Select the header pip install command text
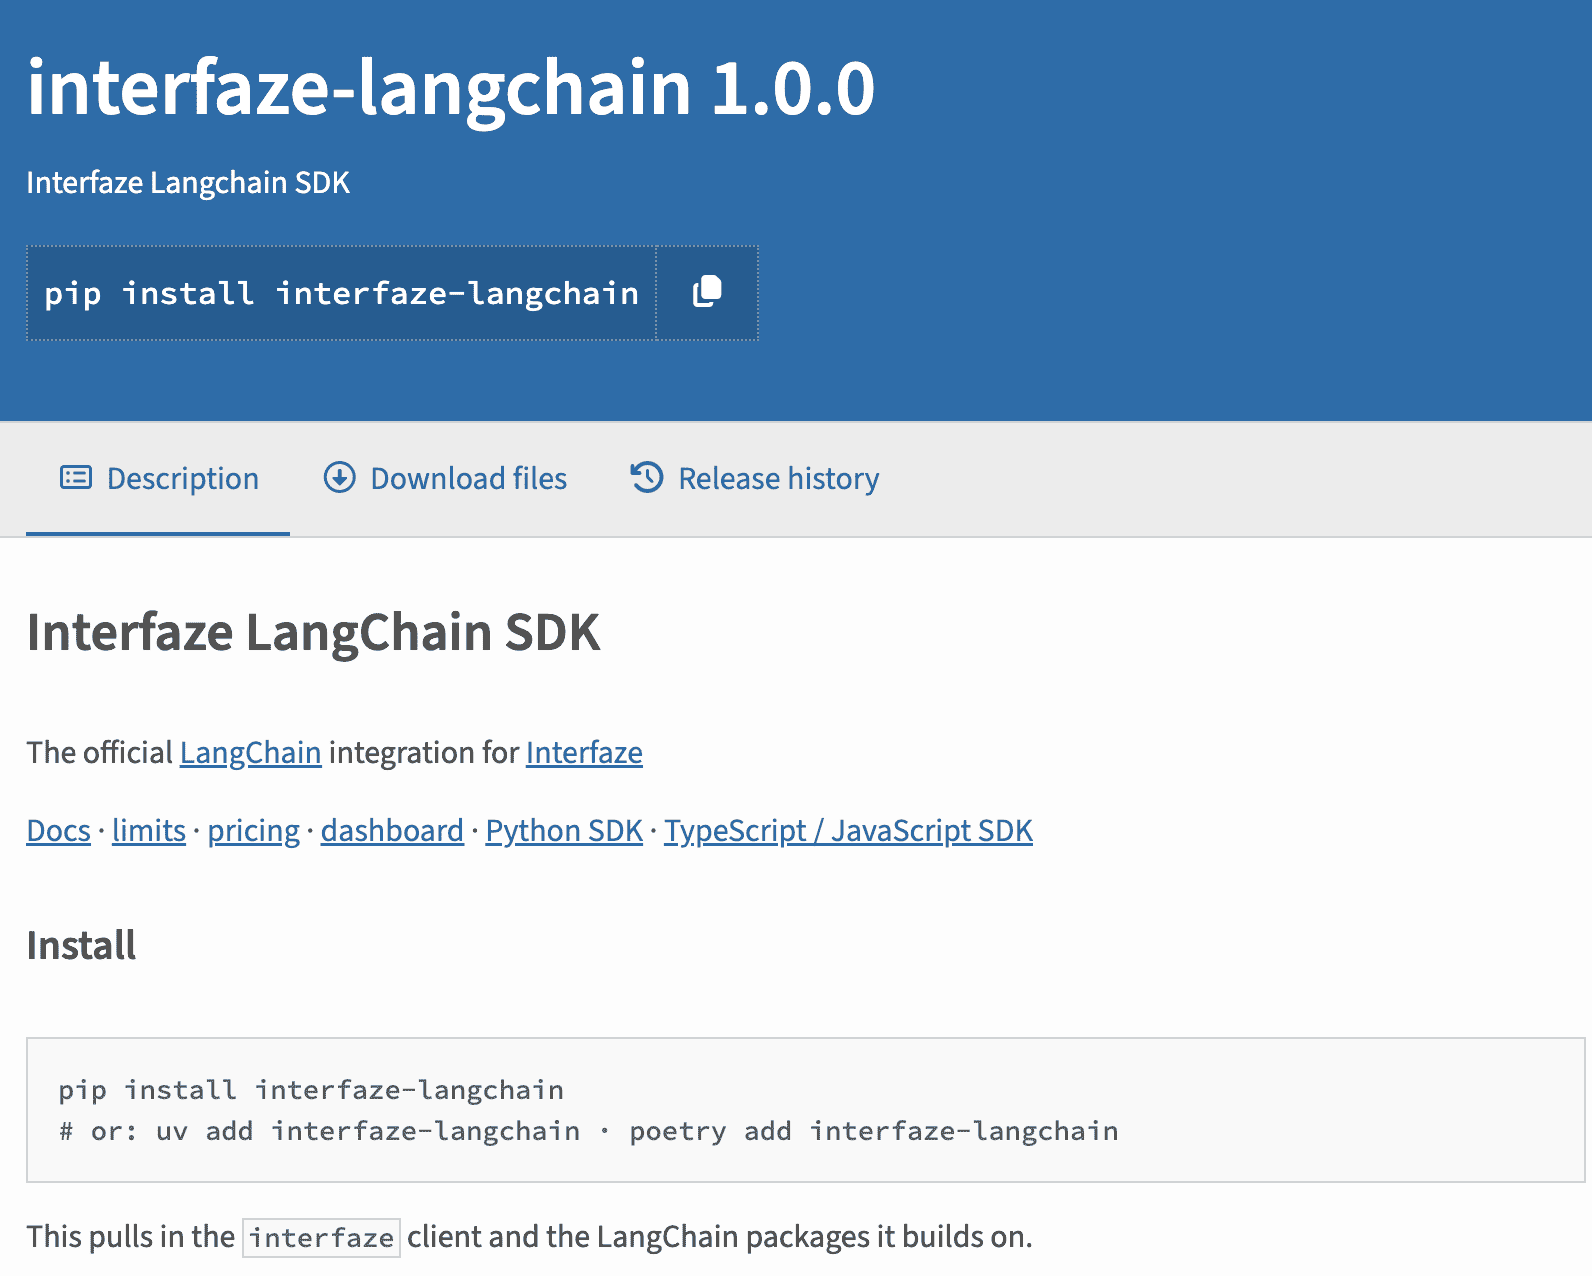 click(x=341, y=293)
